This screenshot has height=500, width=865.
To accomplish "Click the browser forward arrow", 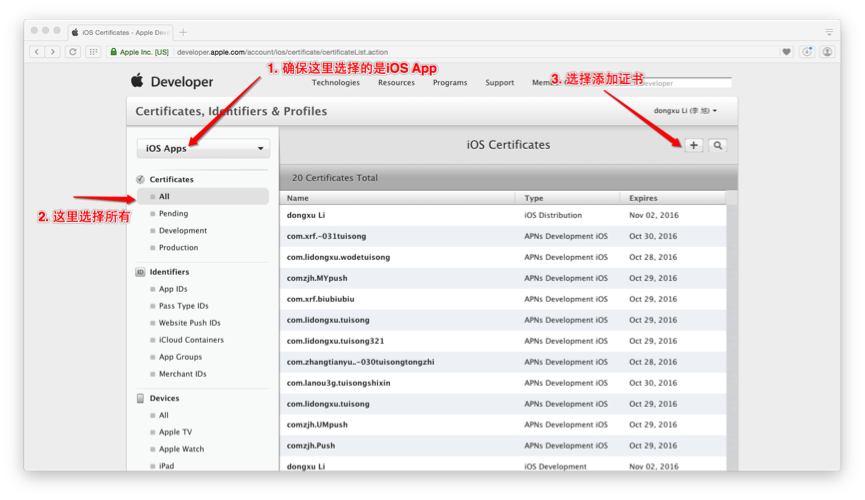I will pos(53,52).
